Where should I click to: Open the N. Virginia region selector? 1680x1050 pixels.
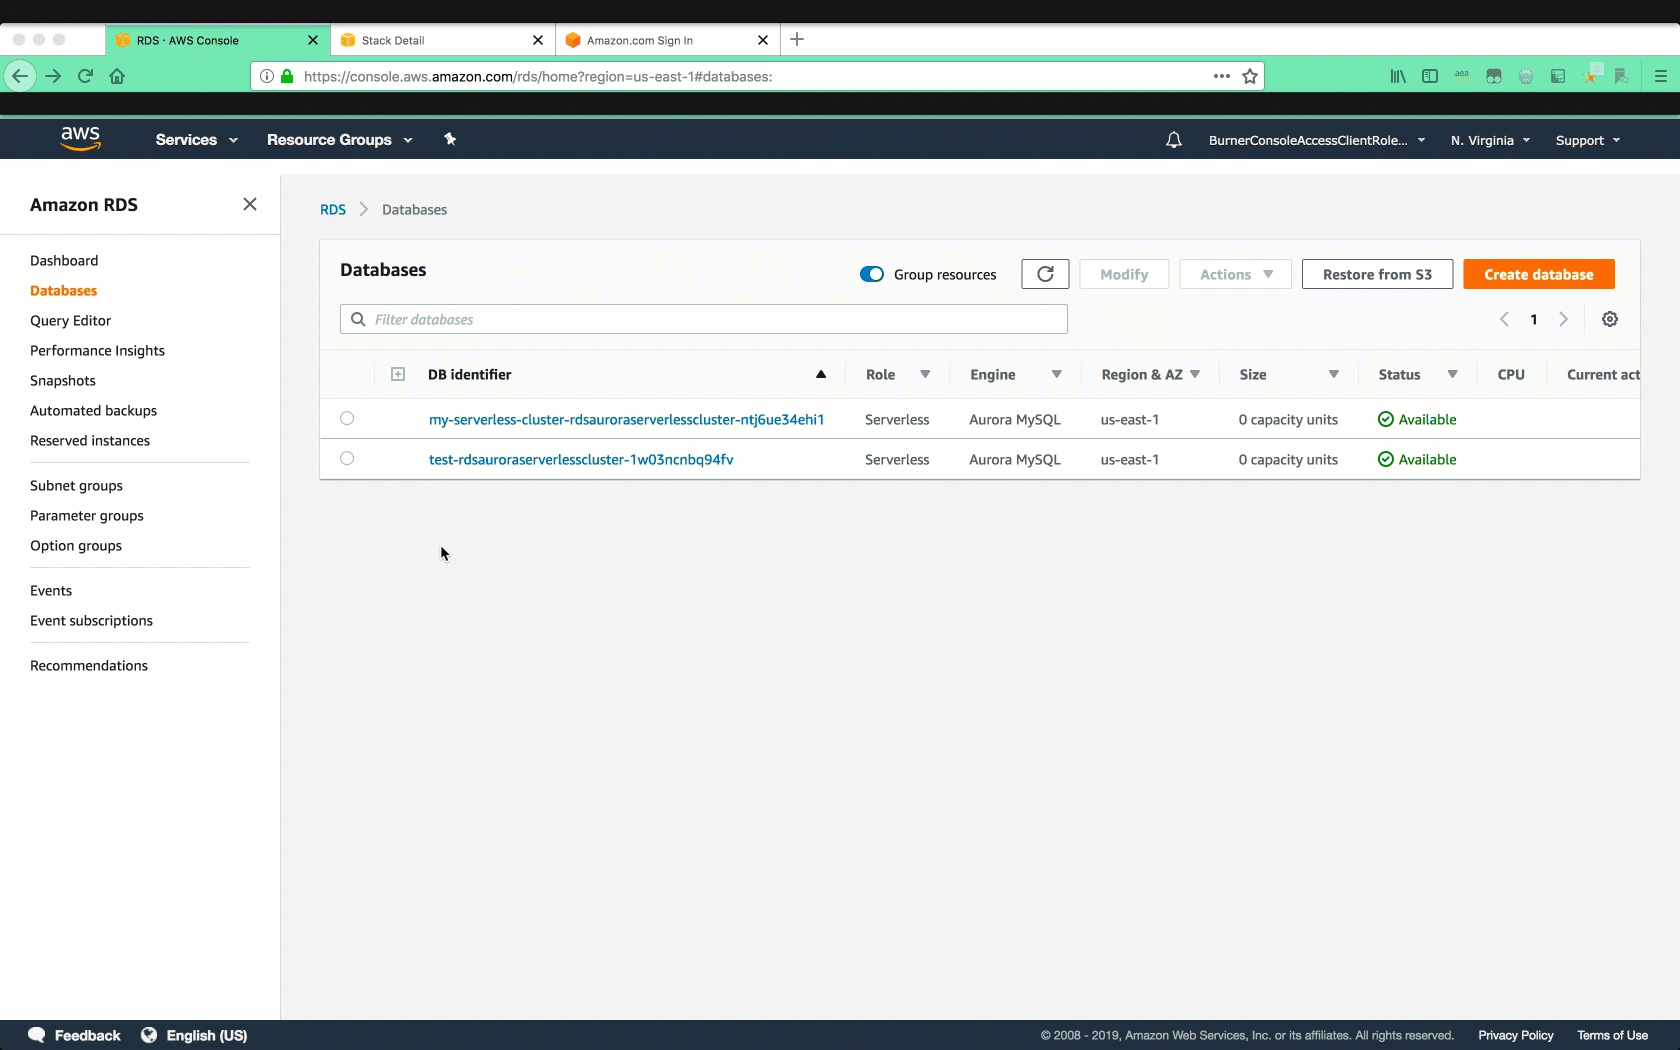[1490, 140]
